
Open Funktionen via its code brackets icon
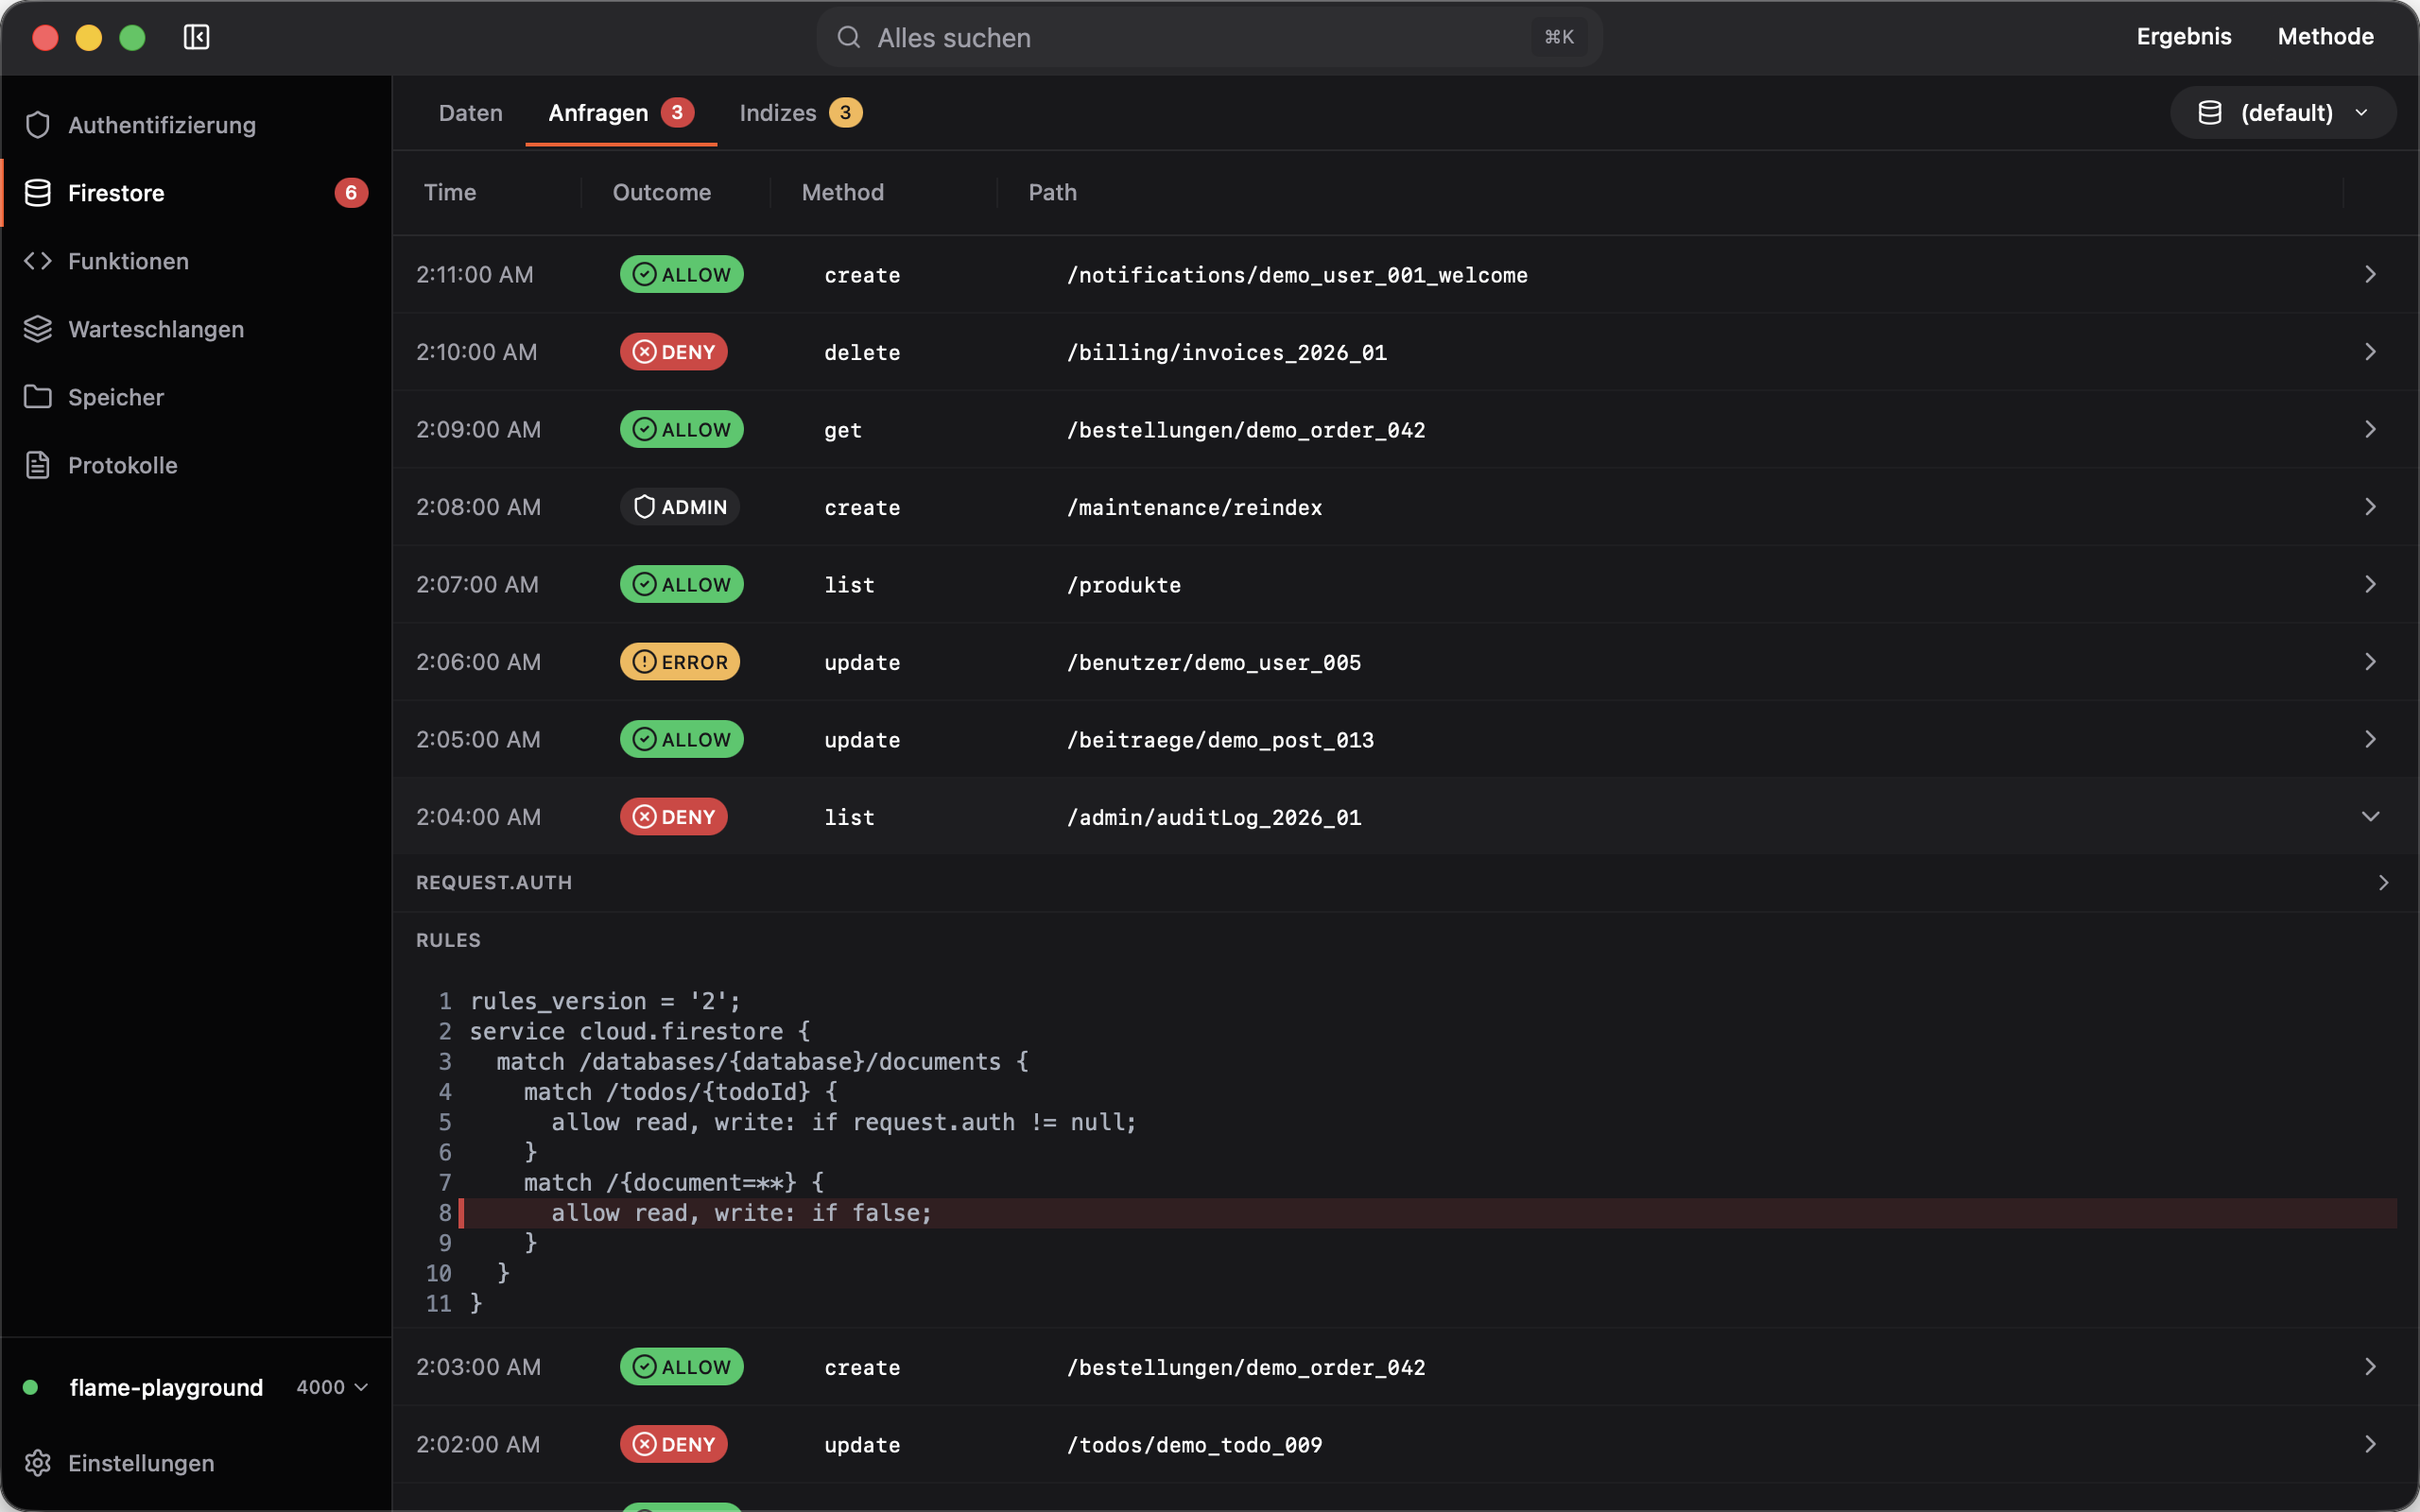coord(38,261)
